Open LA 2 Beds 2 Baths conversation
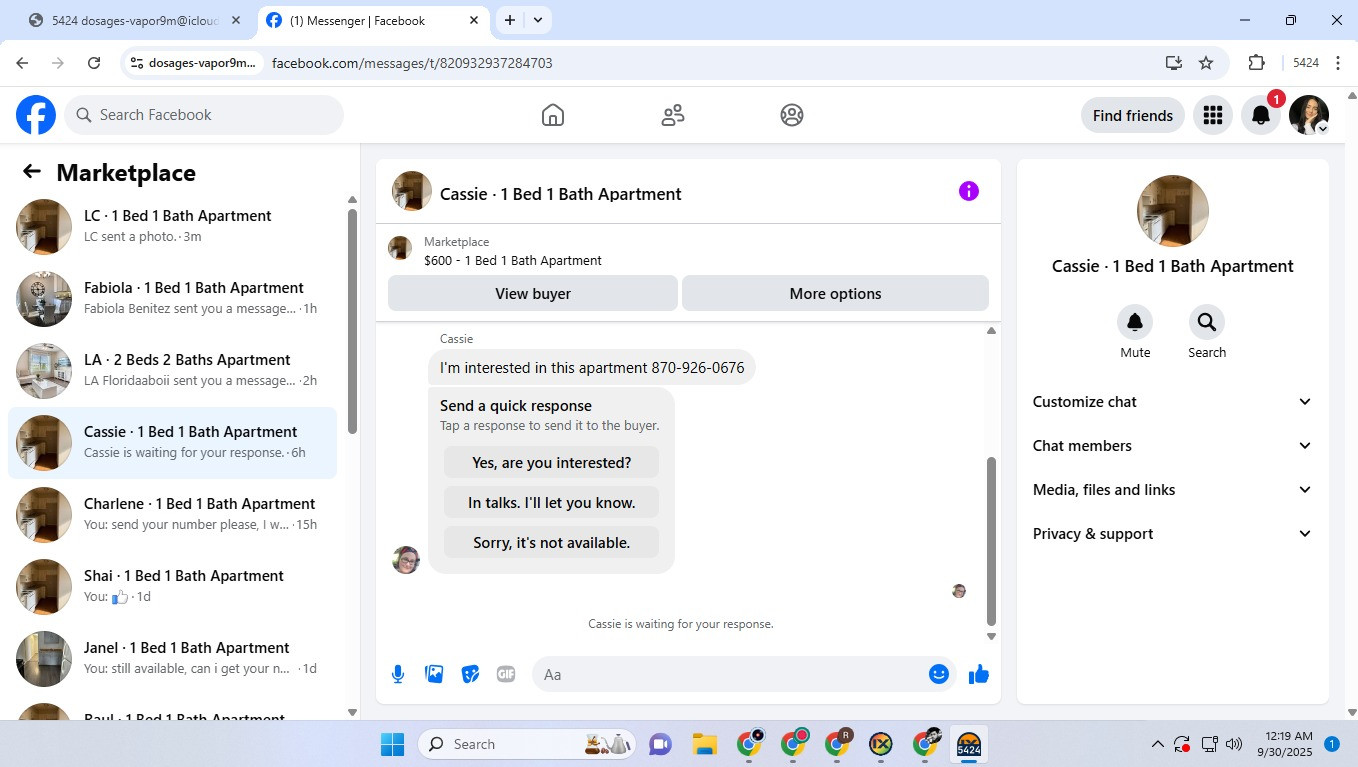Screen dimensions: 1358x767 [172, 370]
